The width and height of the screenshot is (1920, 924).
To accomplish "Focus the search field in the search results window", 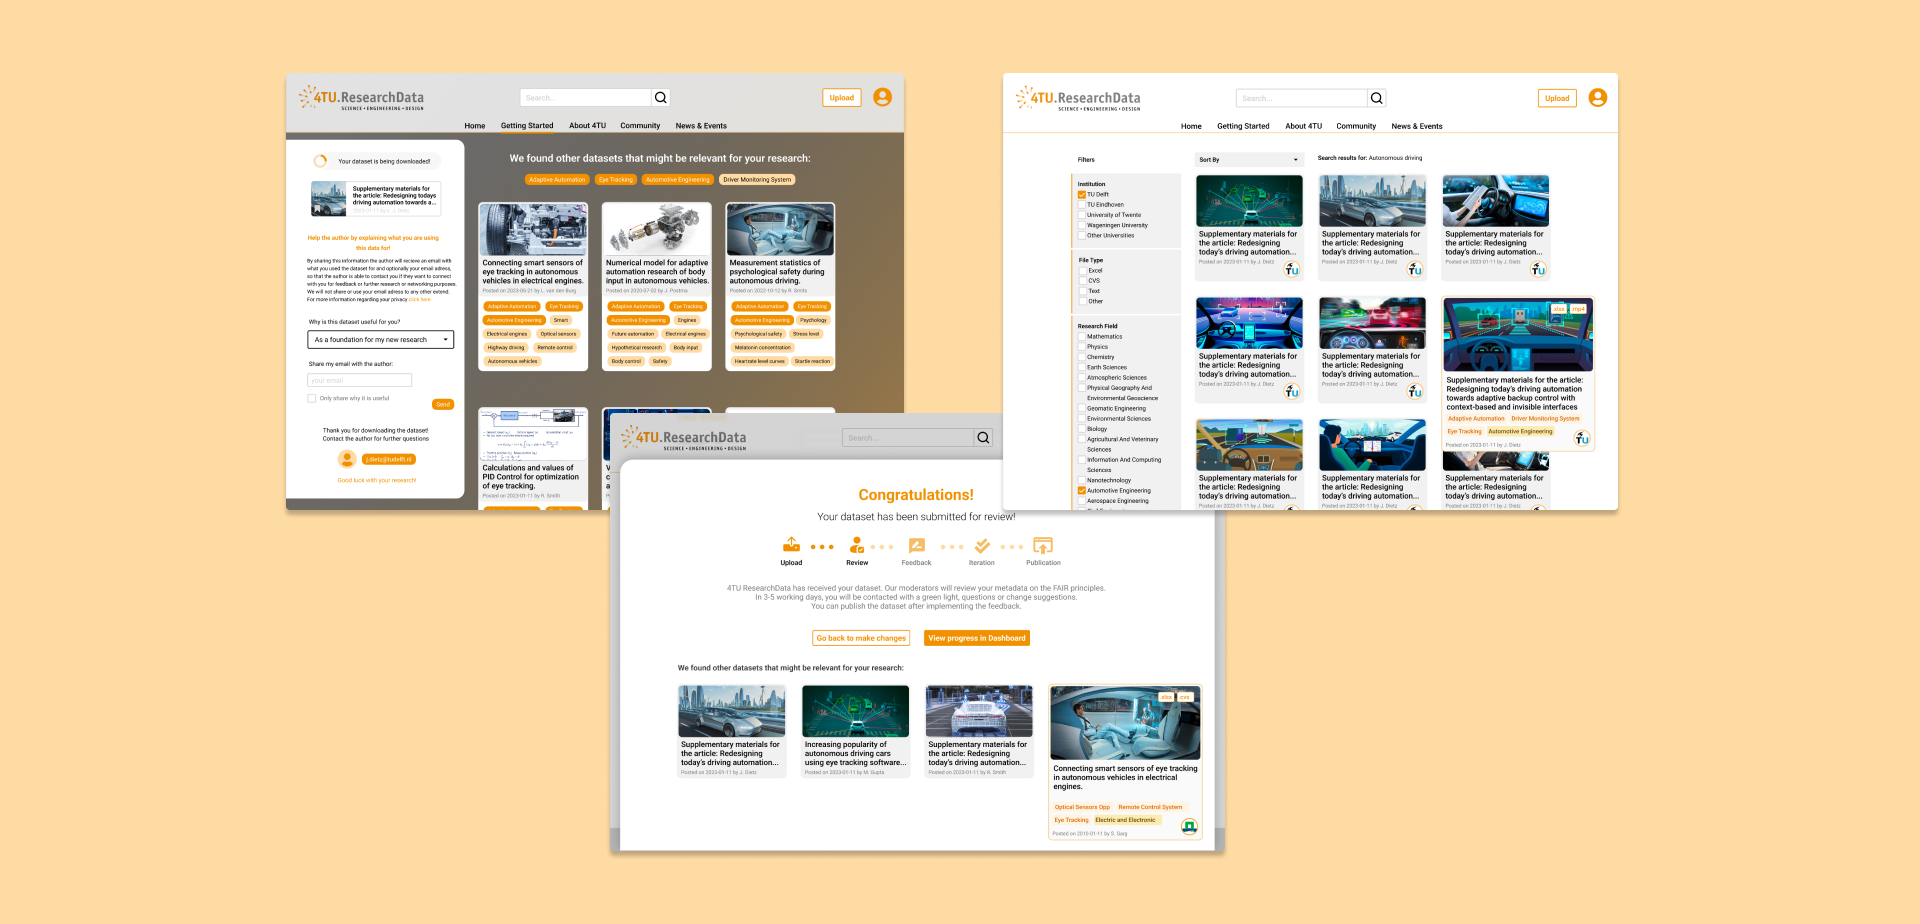I will (x=1302, y=98).
